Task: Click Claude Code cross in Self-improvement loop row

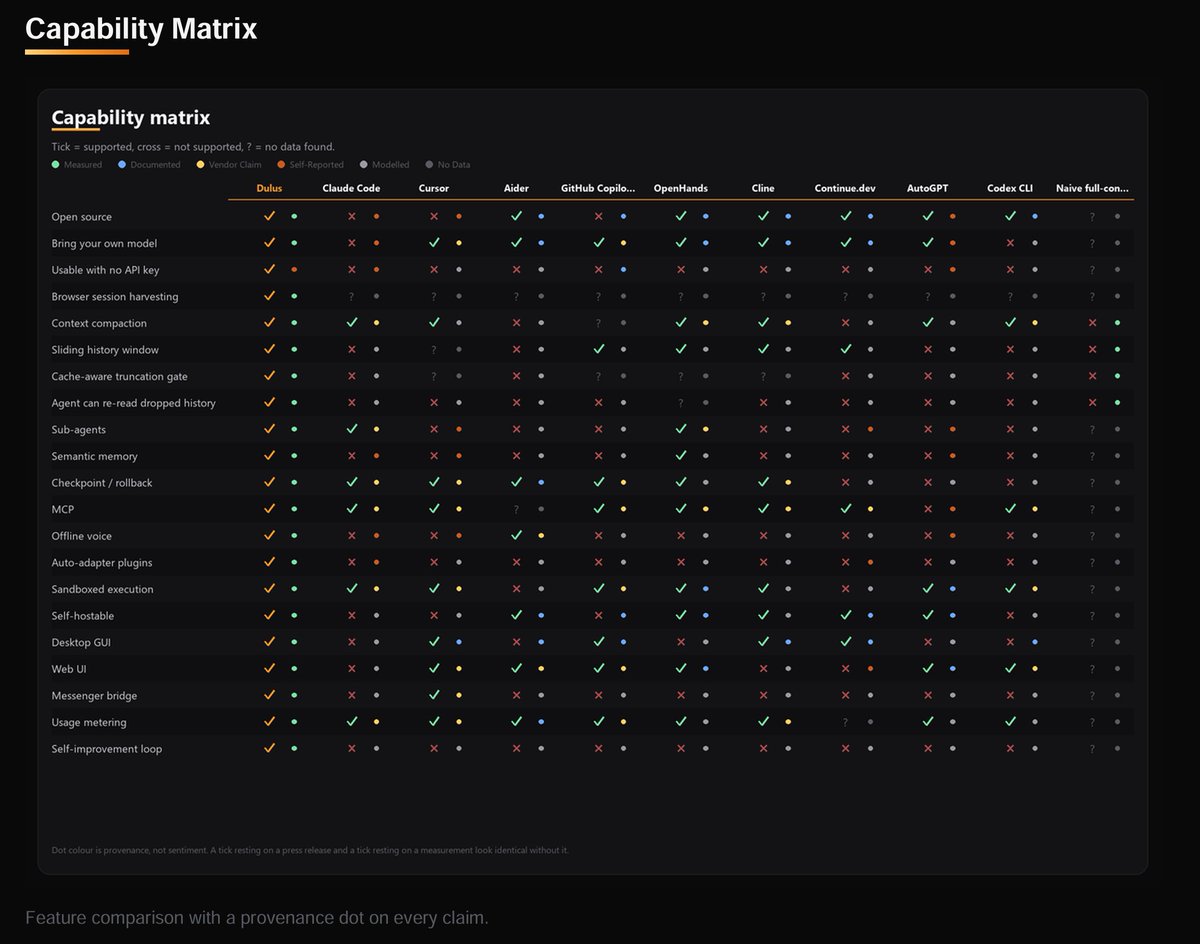Action: [x=352, y=748]
